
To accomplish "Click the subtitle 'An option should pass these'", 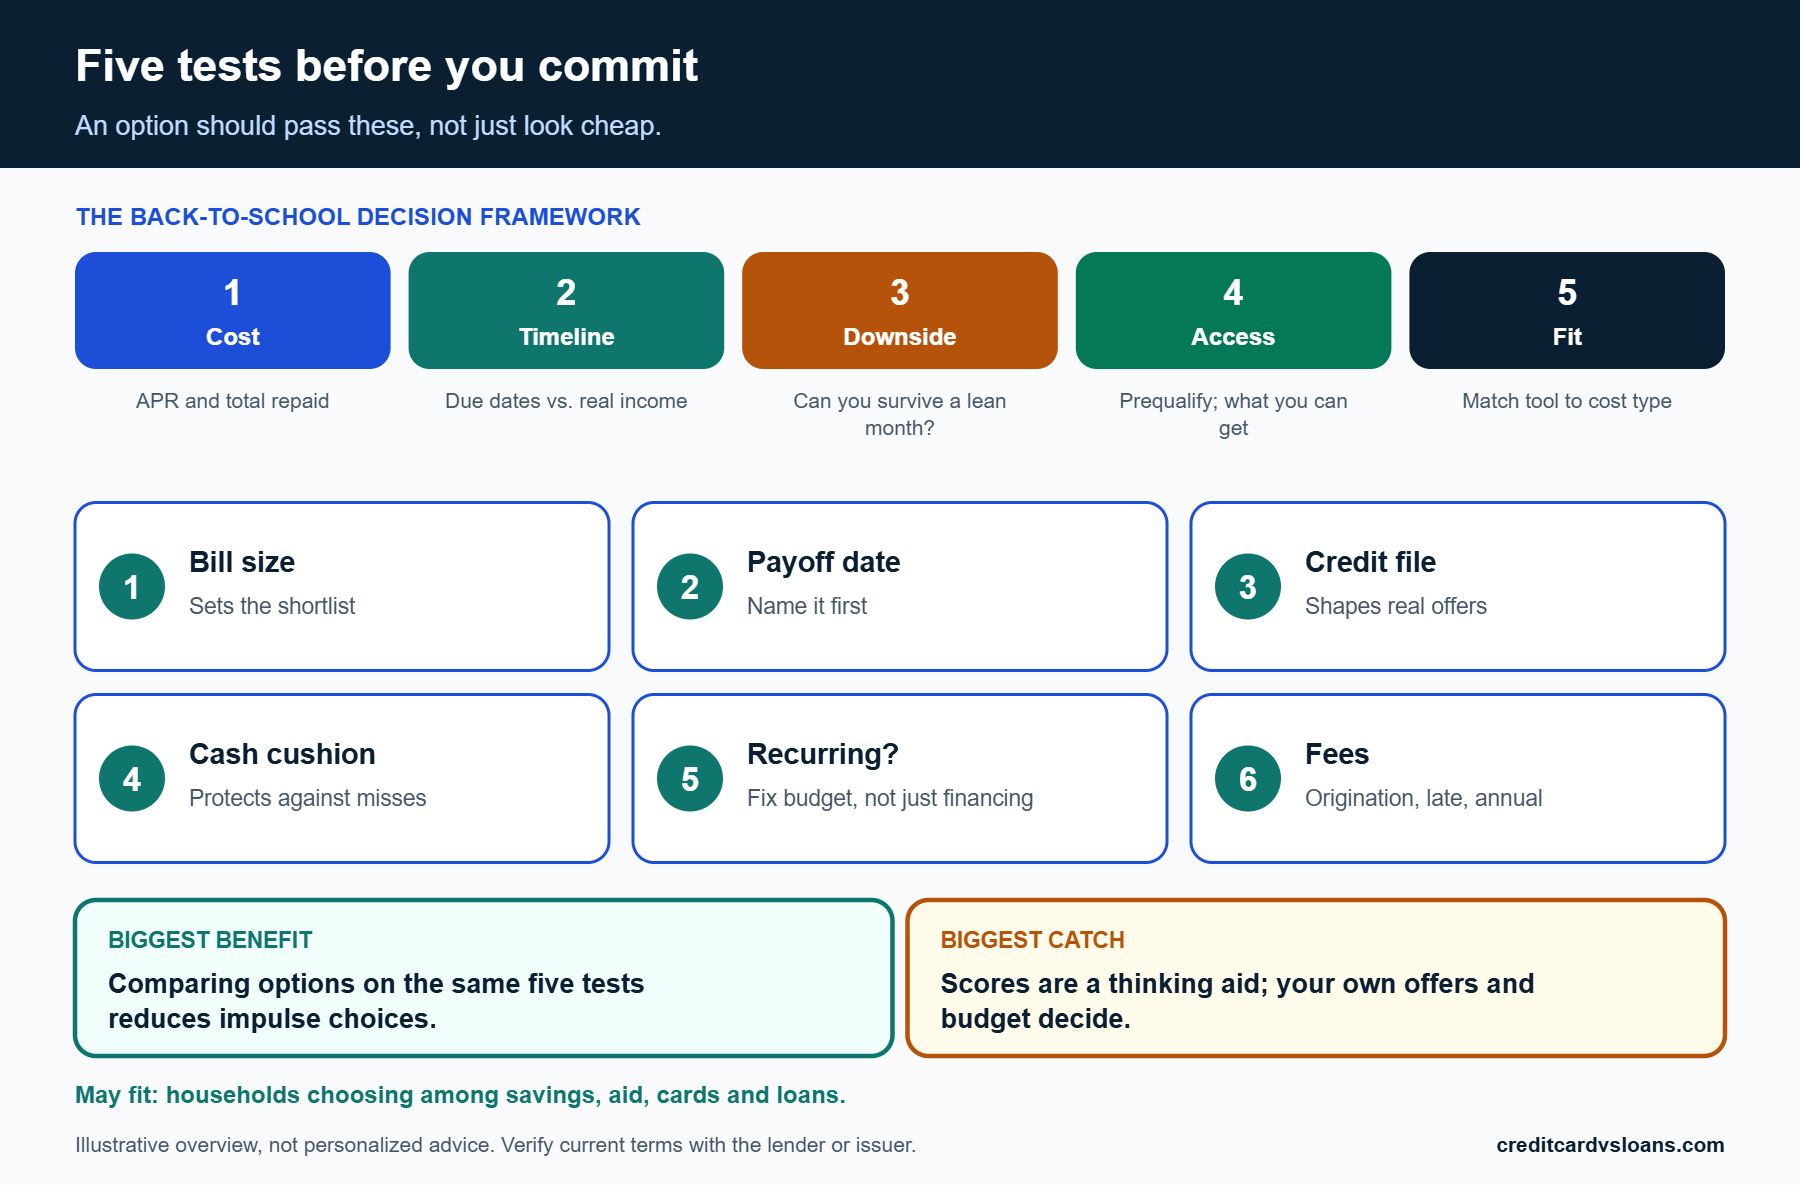I will pyautogui.click(x=368, y=126).
